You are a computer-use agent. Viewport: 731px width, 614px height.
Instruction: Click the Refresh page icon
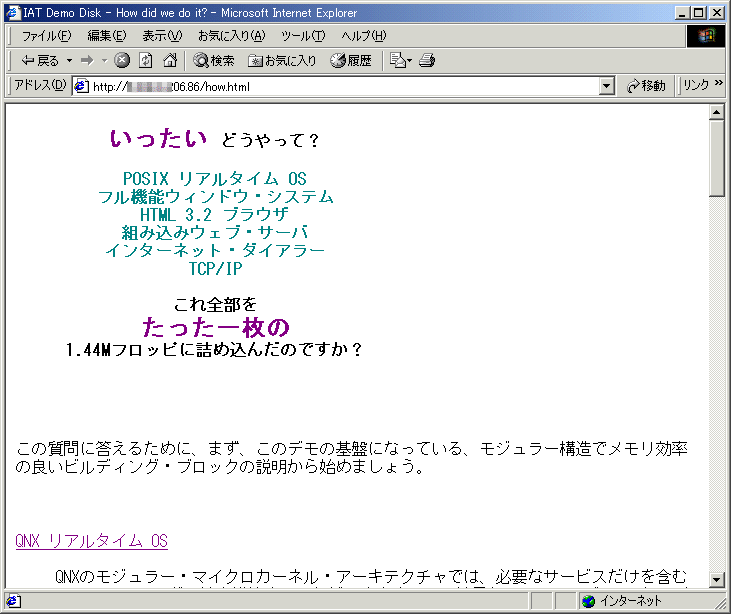point(146,60)
